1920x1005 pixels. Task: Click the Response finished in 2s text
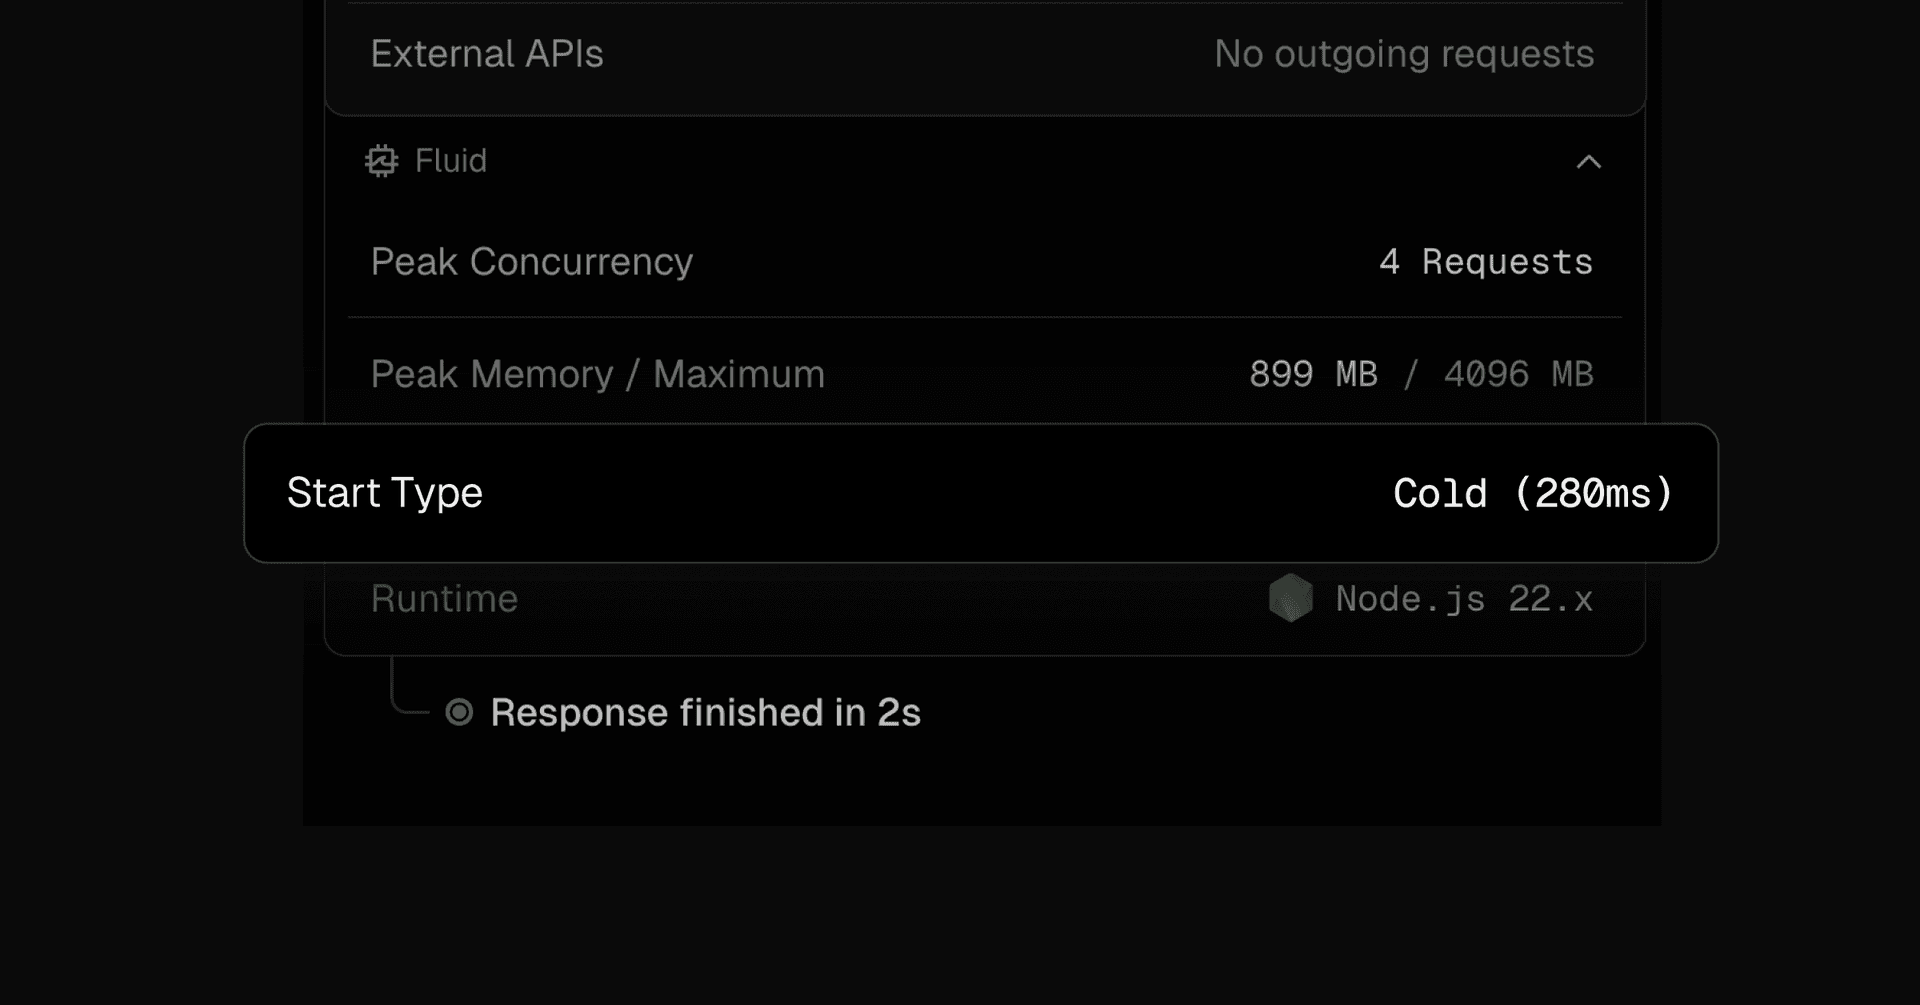click(705, 713)
